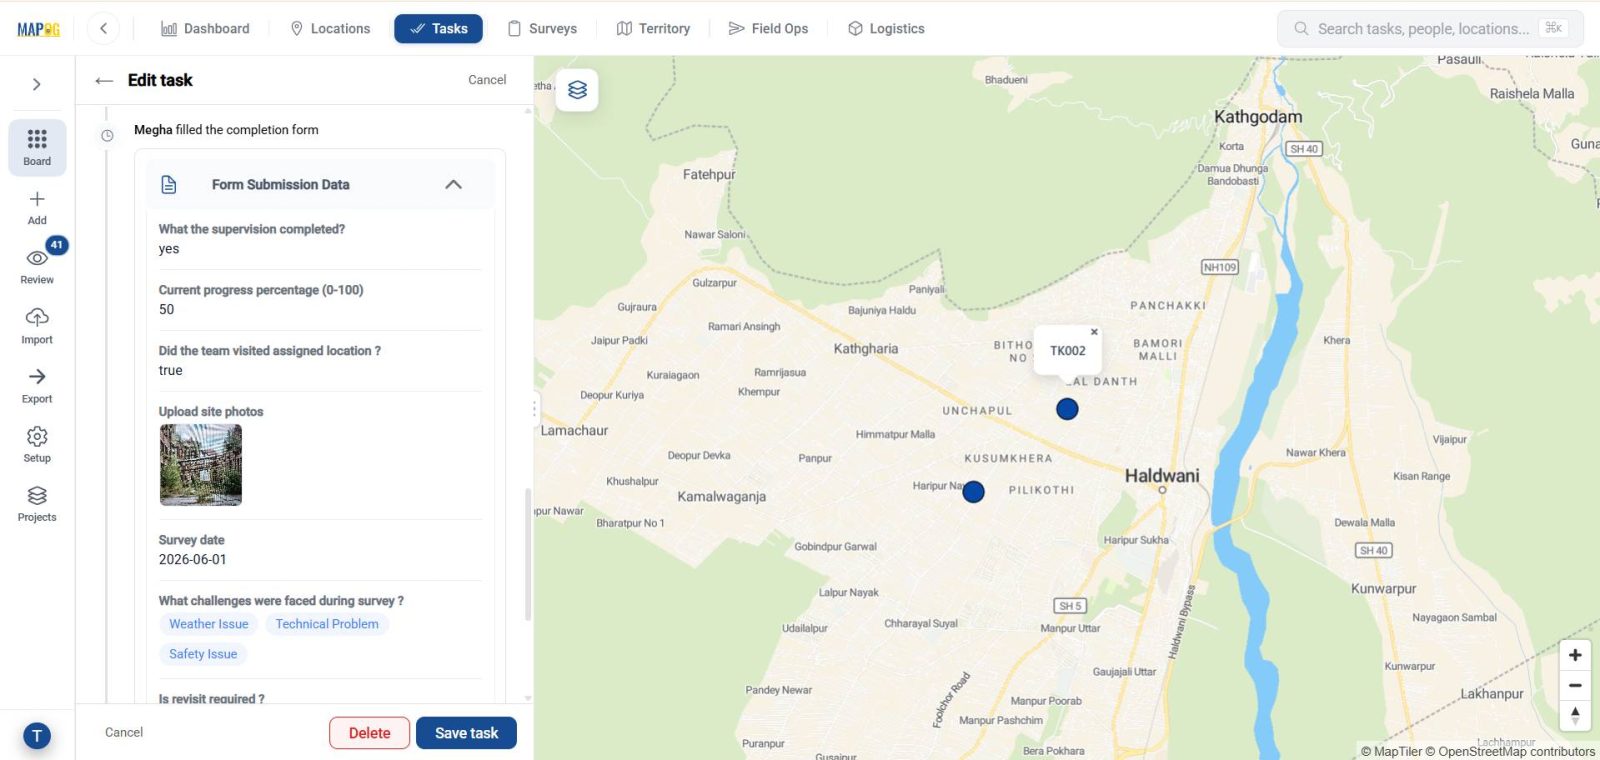Open the map layers switcher icon
The image size is (1600, 760).
point(577,90)
